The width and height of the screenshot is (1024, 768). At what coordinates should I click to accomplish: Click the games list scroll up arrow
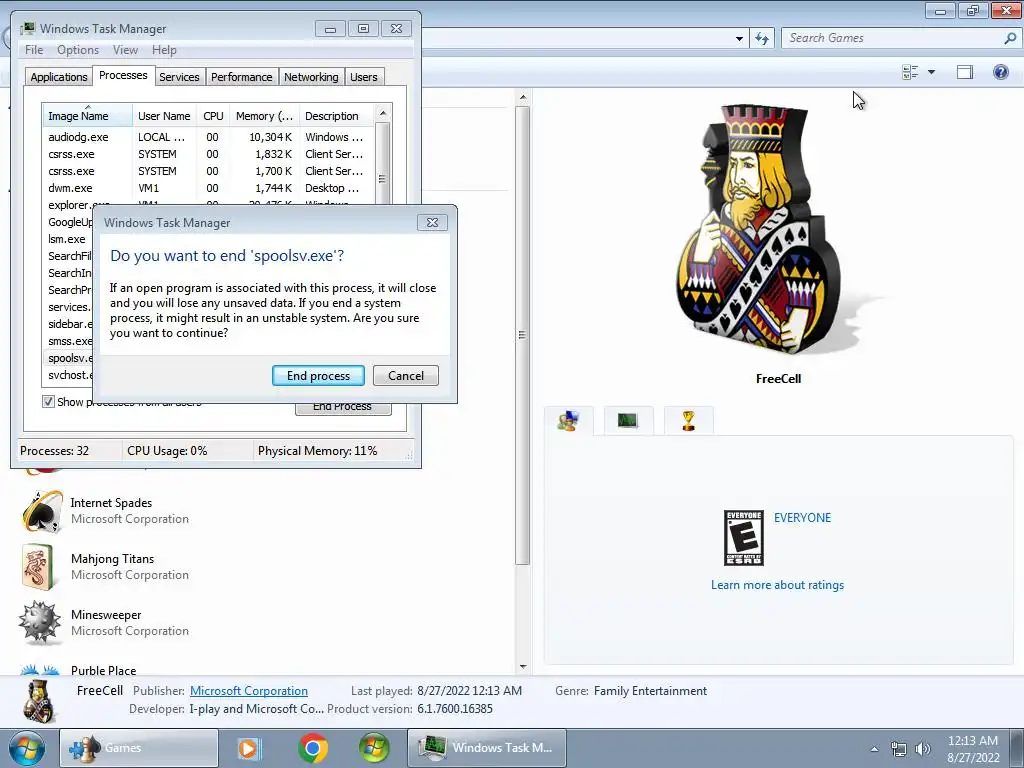[x=522, y=97]
